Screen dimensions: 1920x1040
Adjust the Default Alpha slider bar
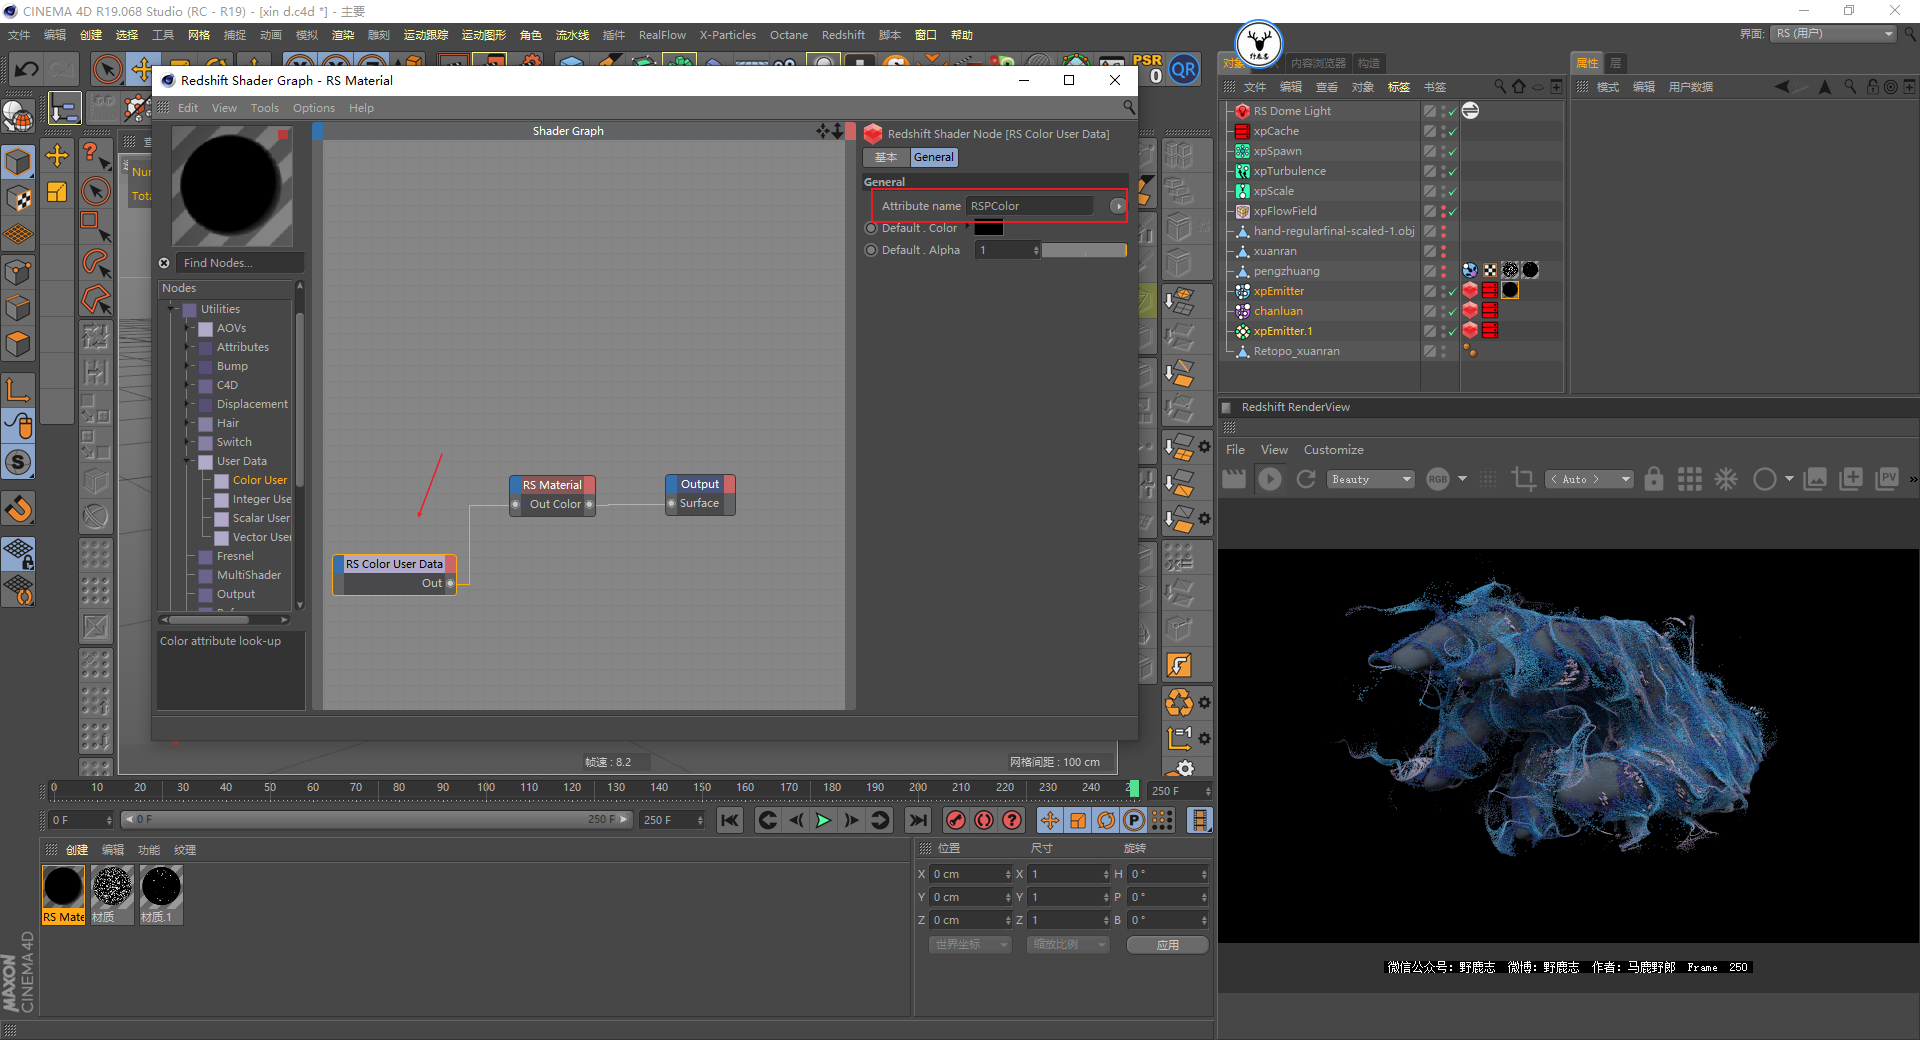1084,250
